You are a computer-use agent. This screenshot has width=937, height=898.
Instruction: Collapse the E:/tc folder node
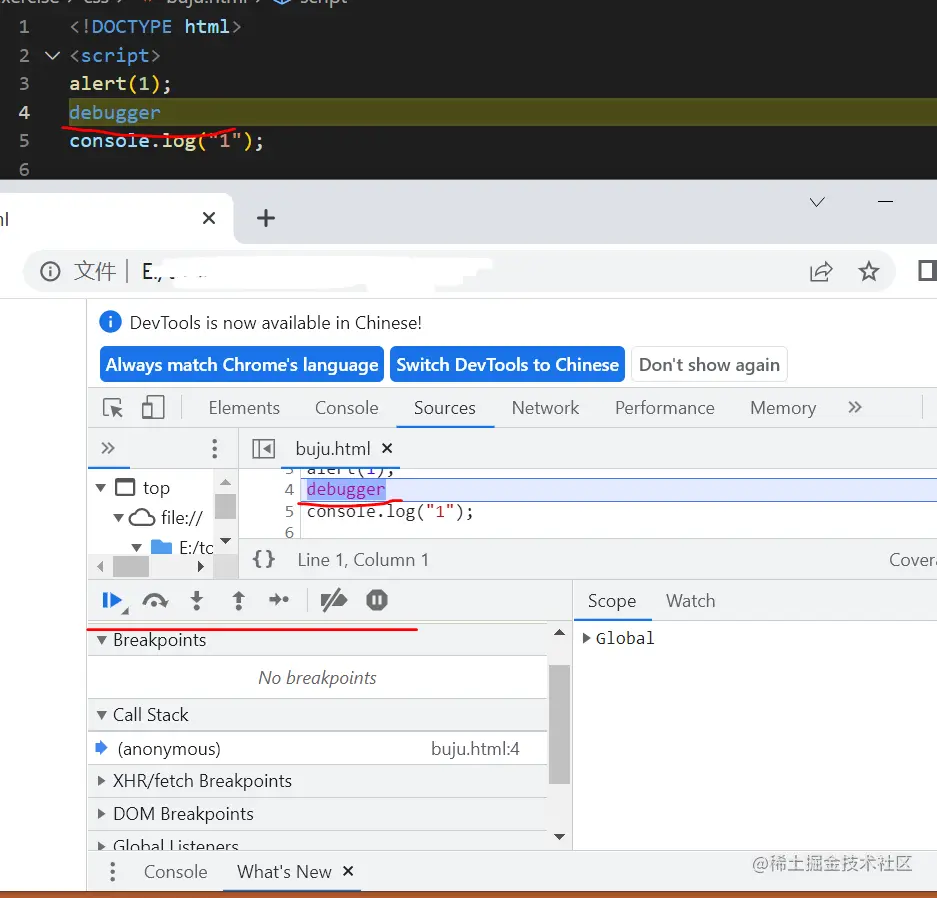coord(136,547)
